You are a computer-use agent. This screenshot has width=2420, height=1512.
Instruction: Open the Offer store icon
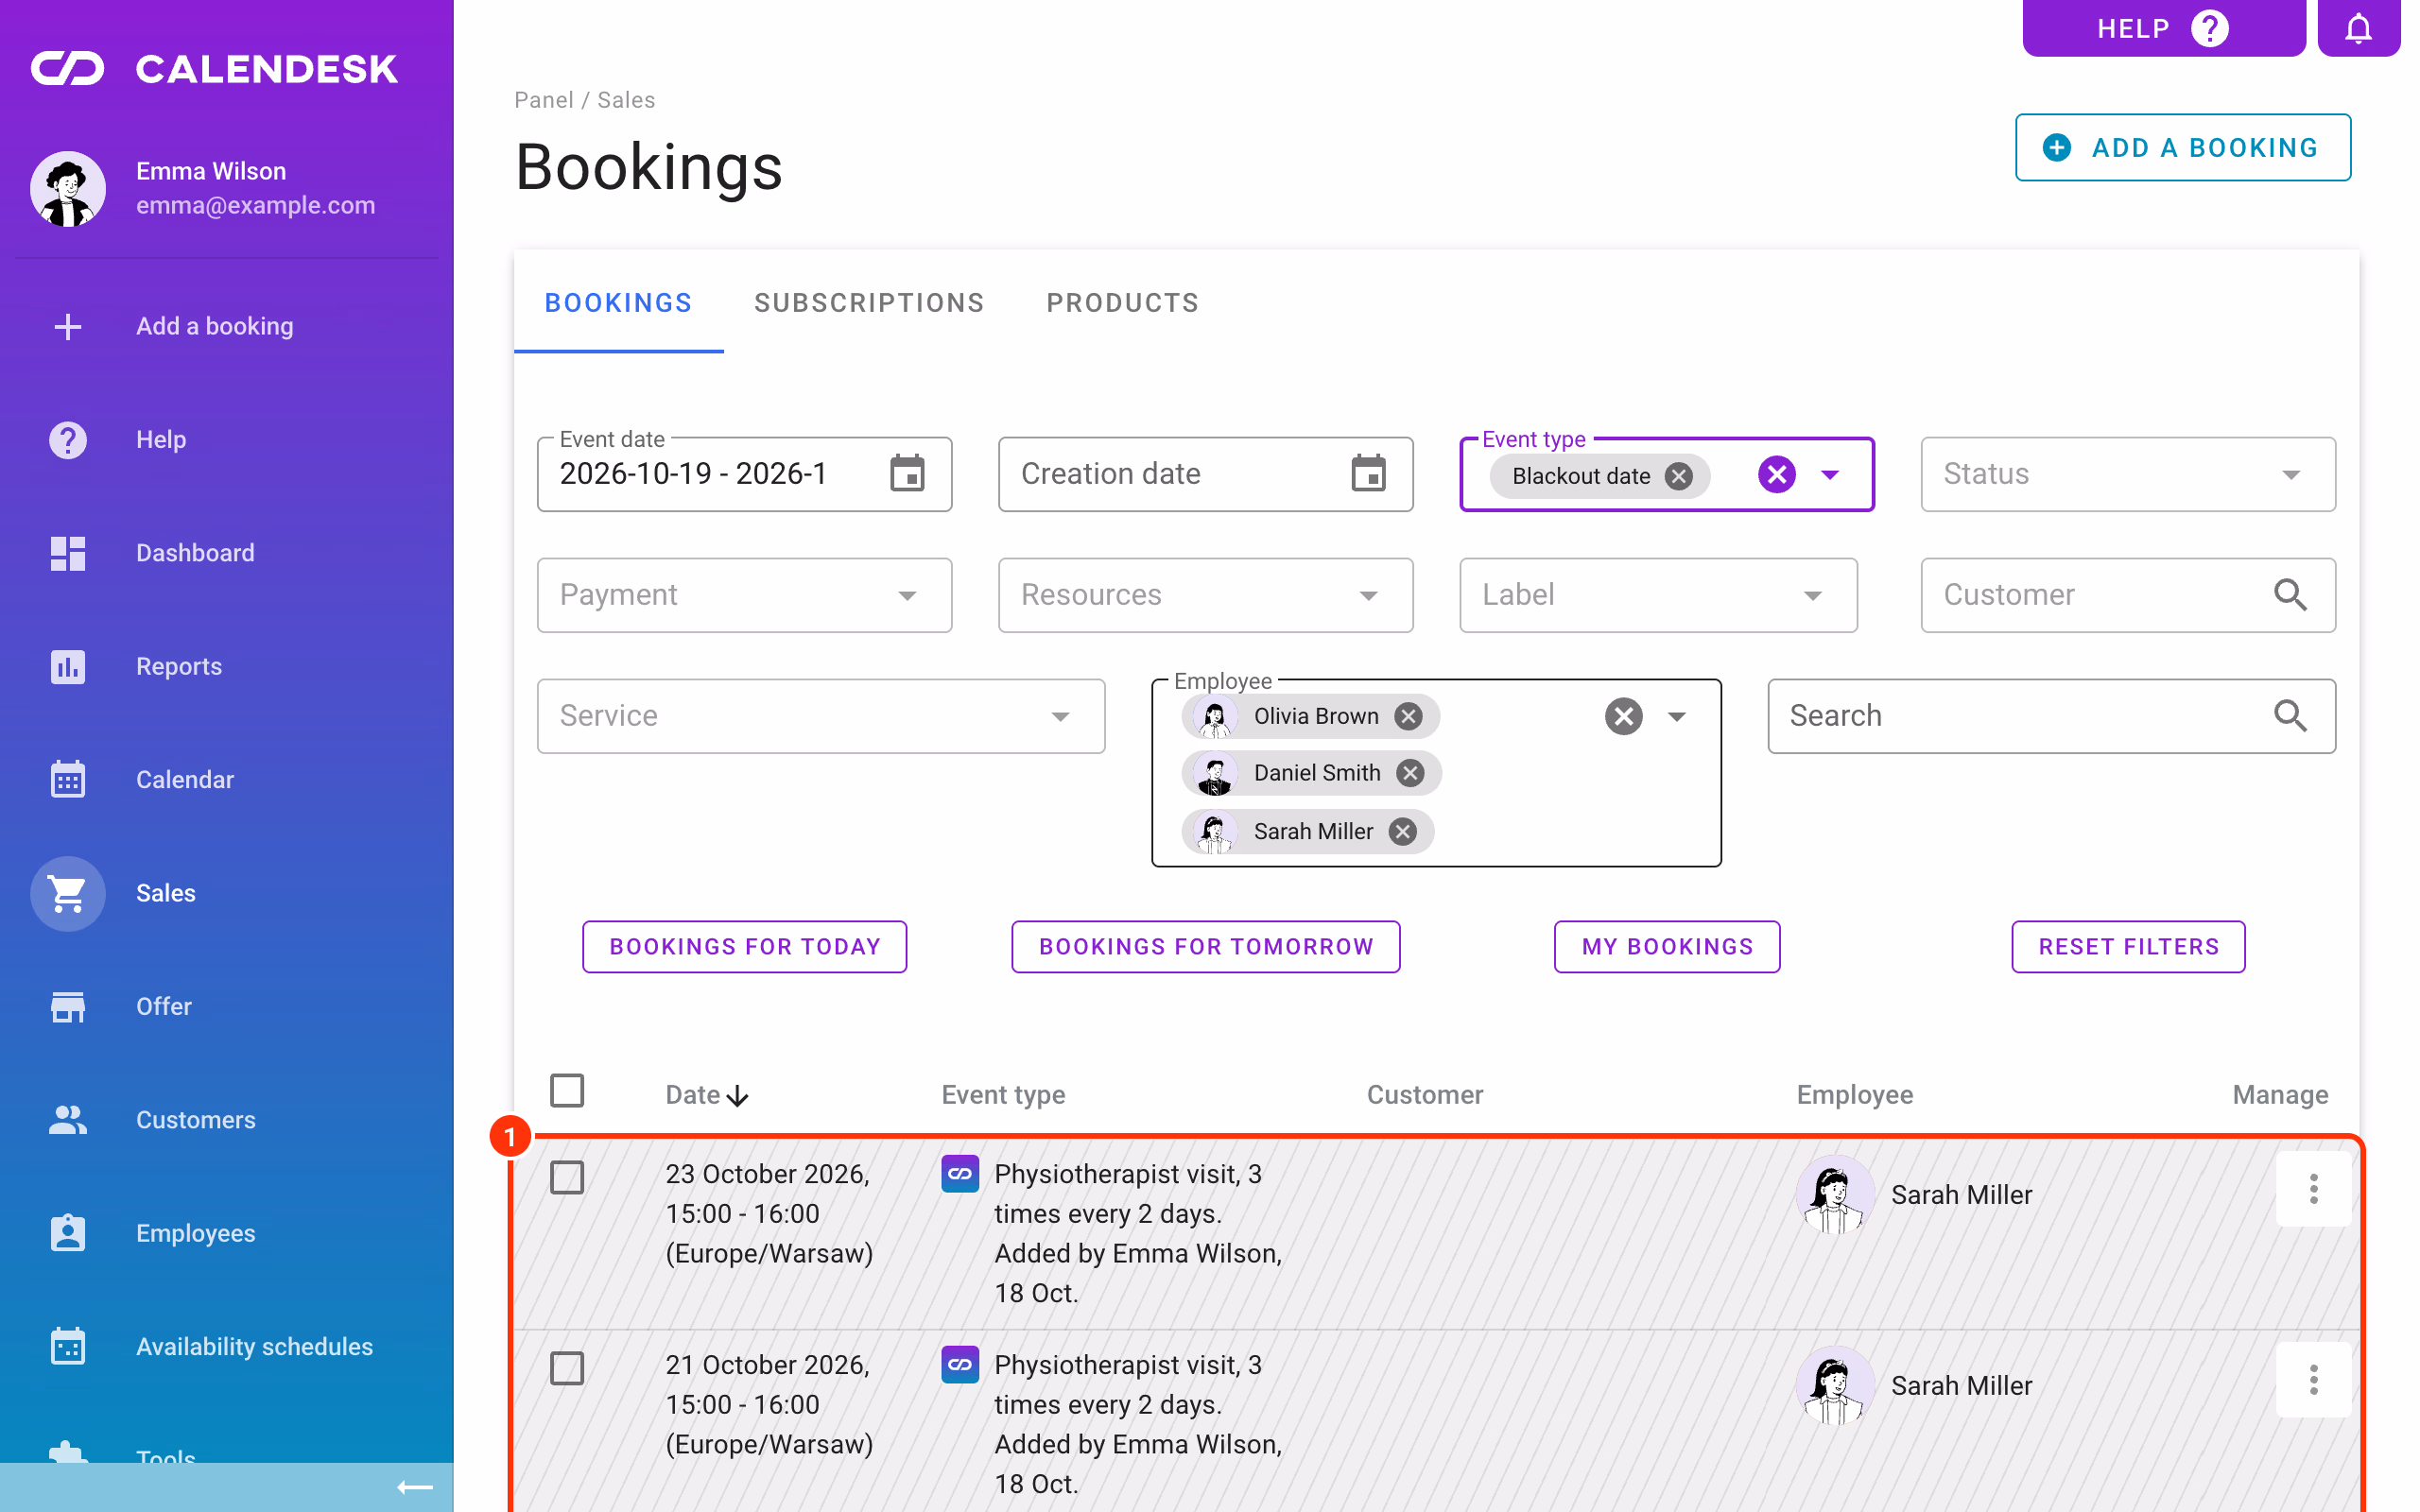[68, 1006]
